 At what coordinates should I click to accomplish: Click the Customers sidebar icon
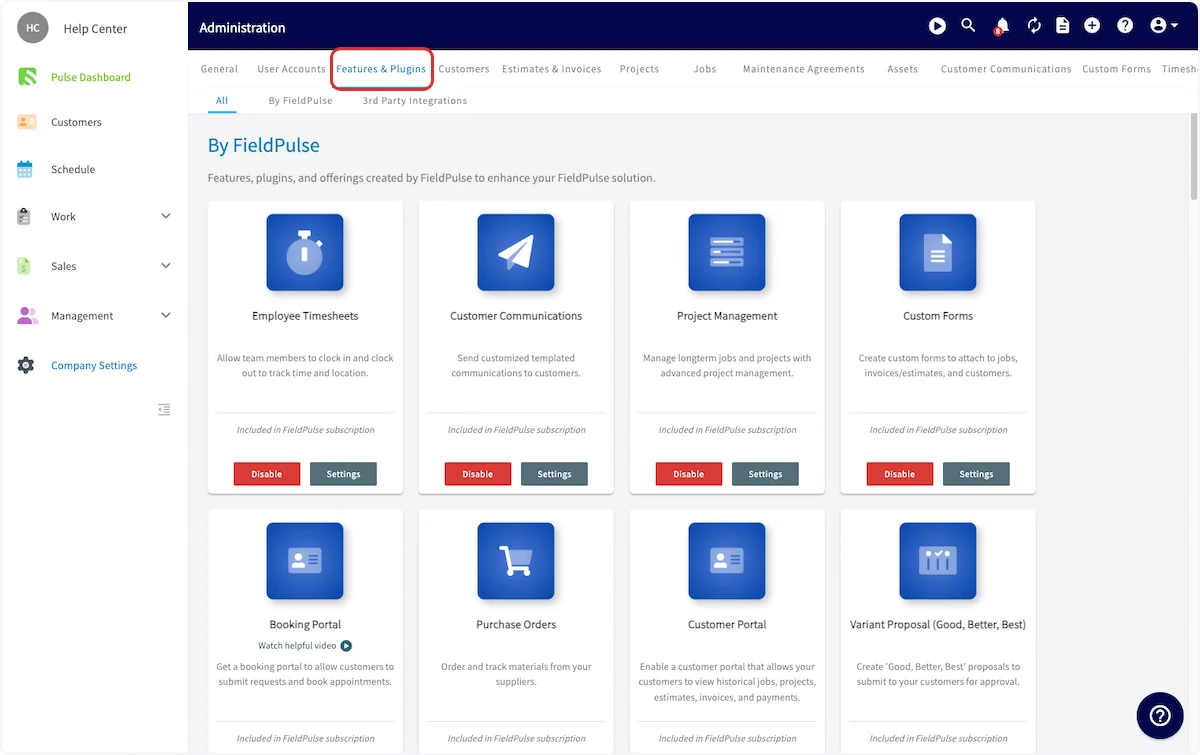coord(27,122)
